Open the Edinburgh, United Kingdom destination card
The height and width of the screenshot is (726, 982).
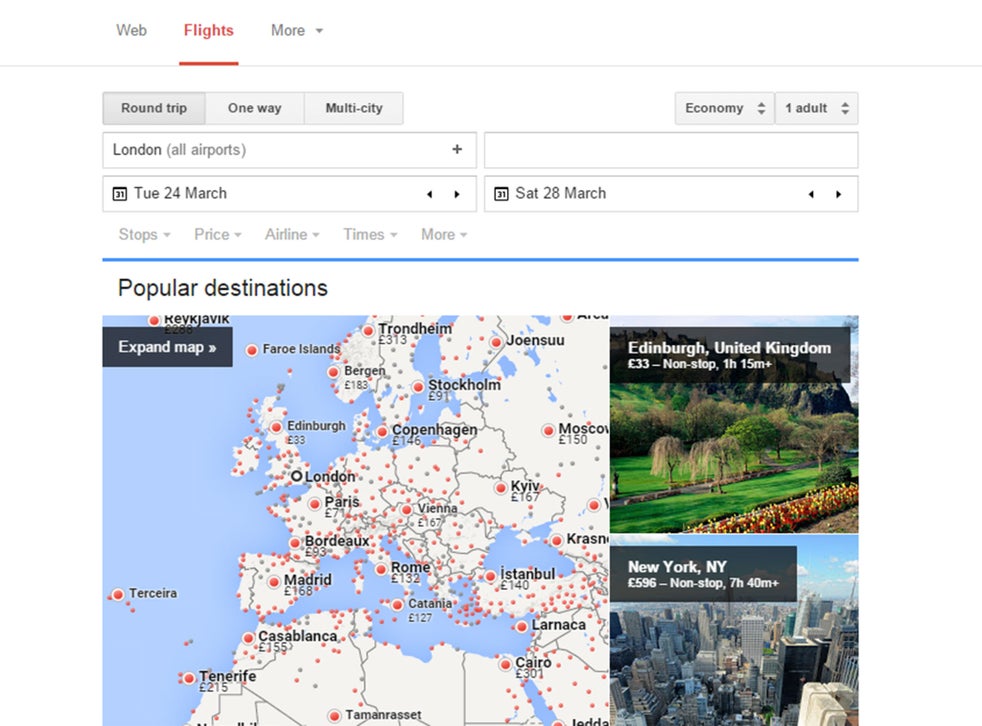click(x=735, y=425)
